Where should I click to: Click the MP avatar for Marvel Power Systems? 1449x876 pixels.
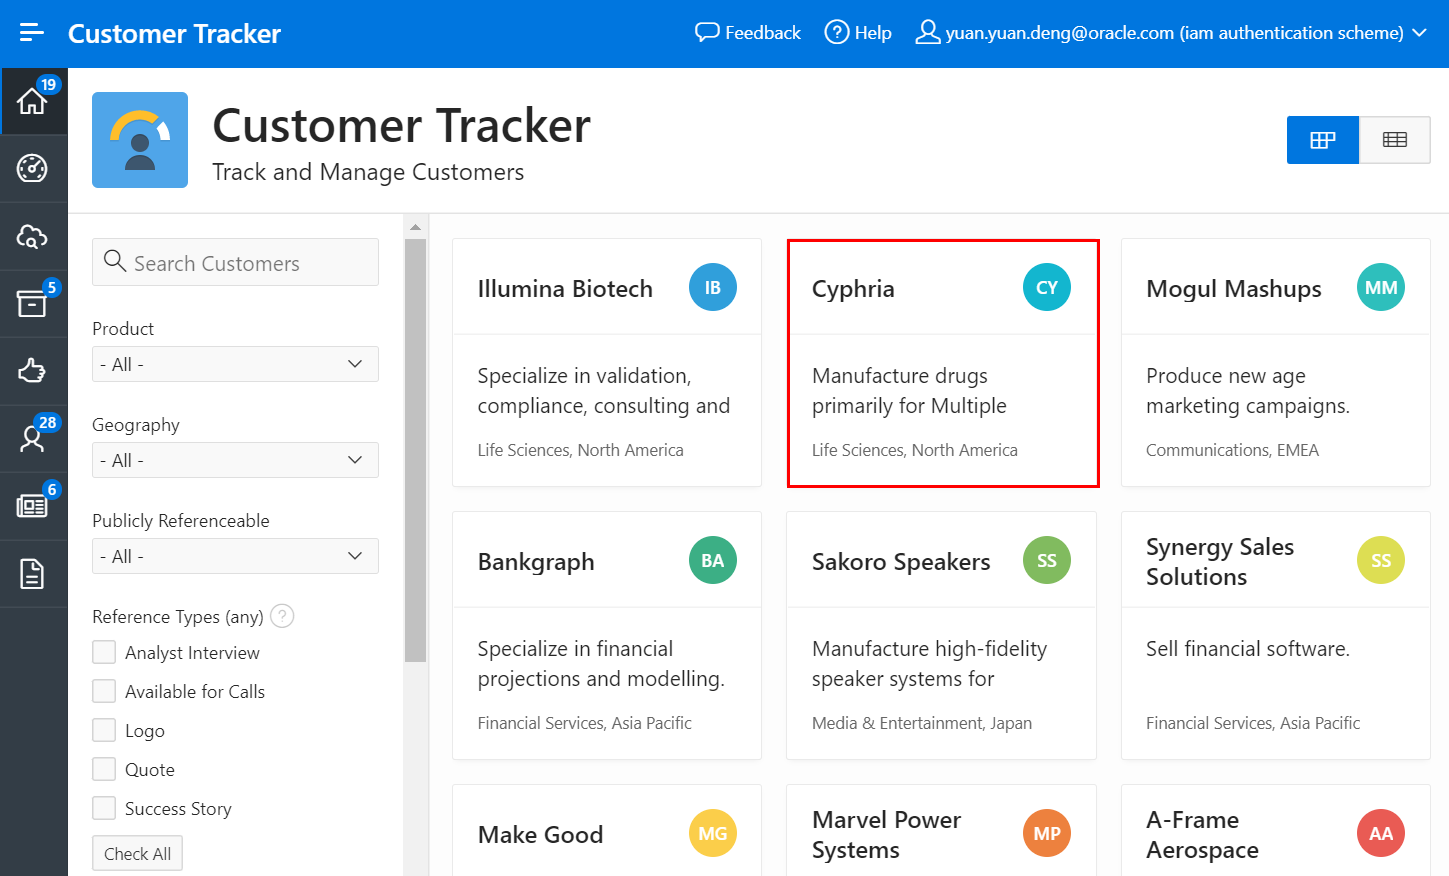1047,834
